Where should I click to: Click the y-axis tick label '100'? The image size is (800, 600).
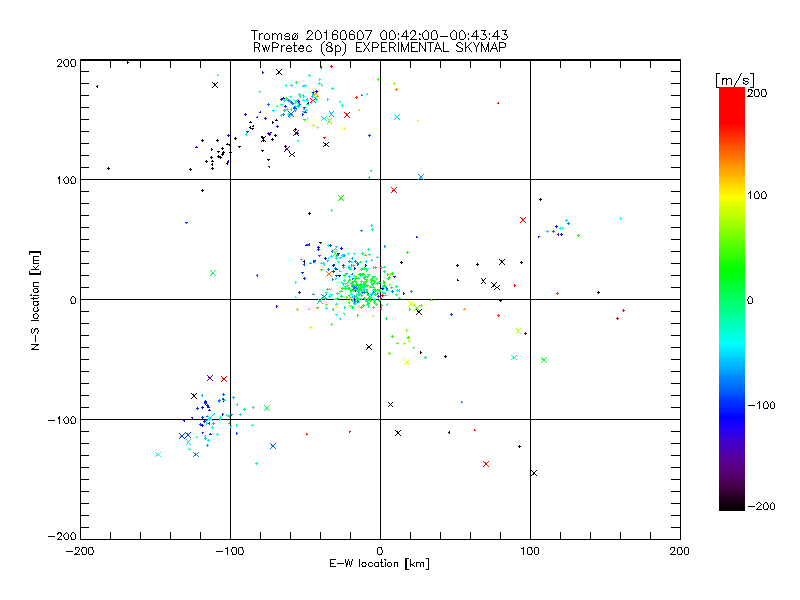tap(66, 180)
